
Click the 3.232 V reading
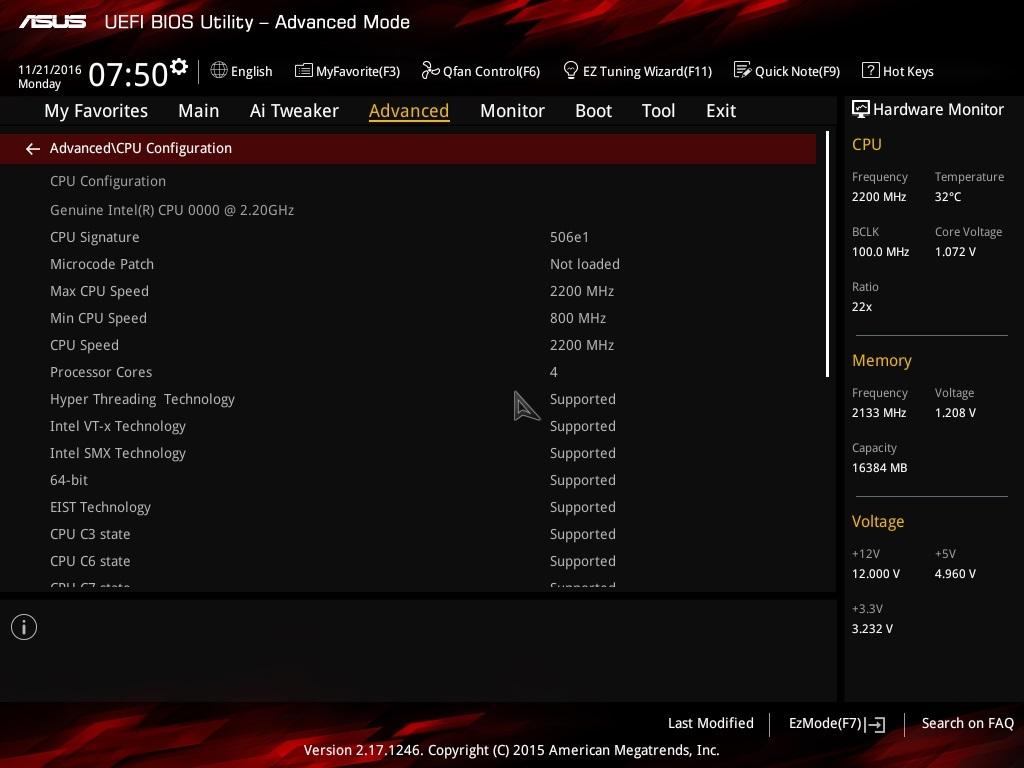pos(872,628)
